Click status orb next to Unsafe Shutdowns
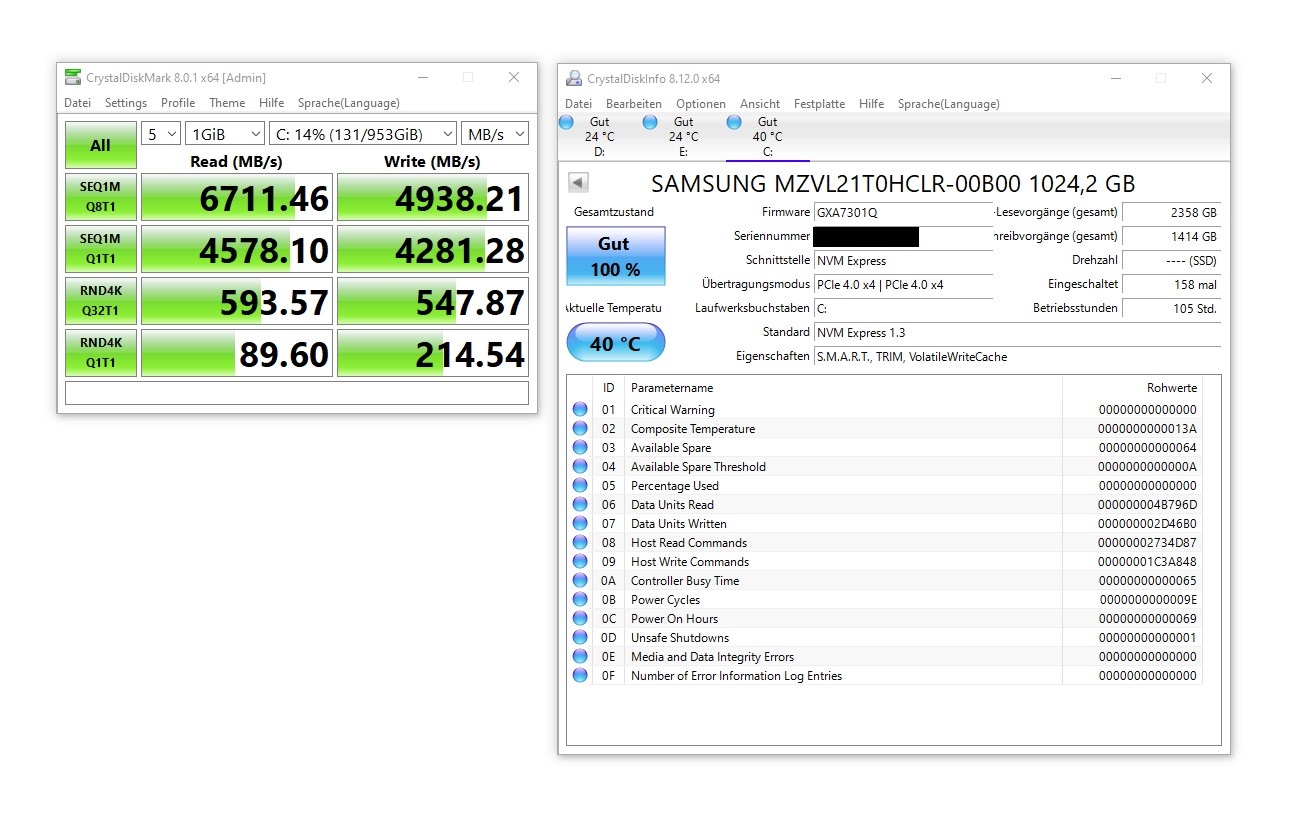Viewport: 1309px width, 814px height. 580,637
